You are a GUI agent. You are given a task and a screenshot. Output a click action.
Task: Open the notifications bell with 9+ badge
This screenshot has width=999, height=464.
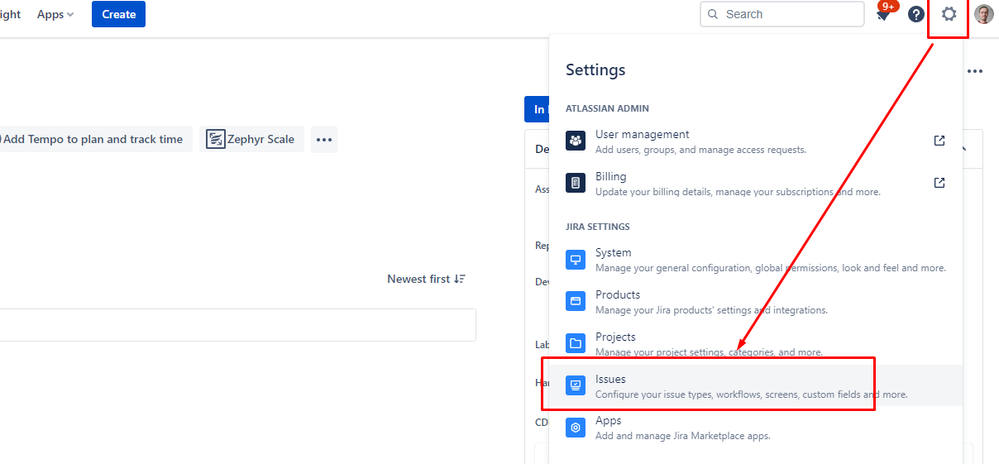(x=884, y=13)
